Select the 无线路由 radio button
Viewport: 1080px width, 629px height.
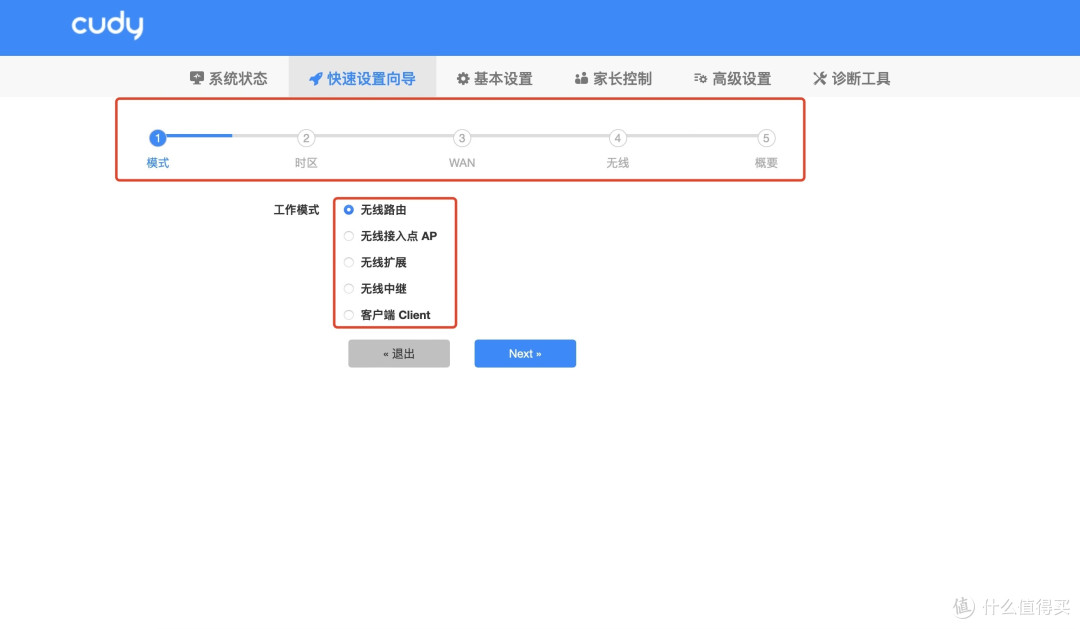point(349,209)
